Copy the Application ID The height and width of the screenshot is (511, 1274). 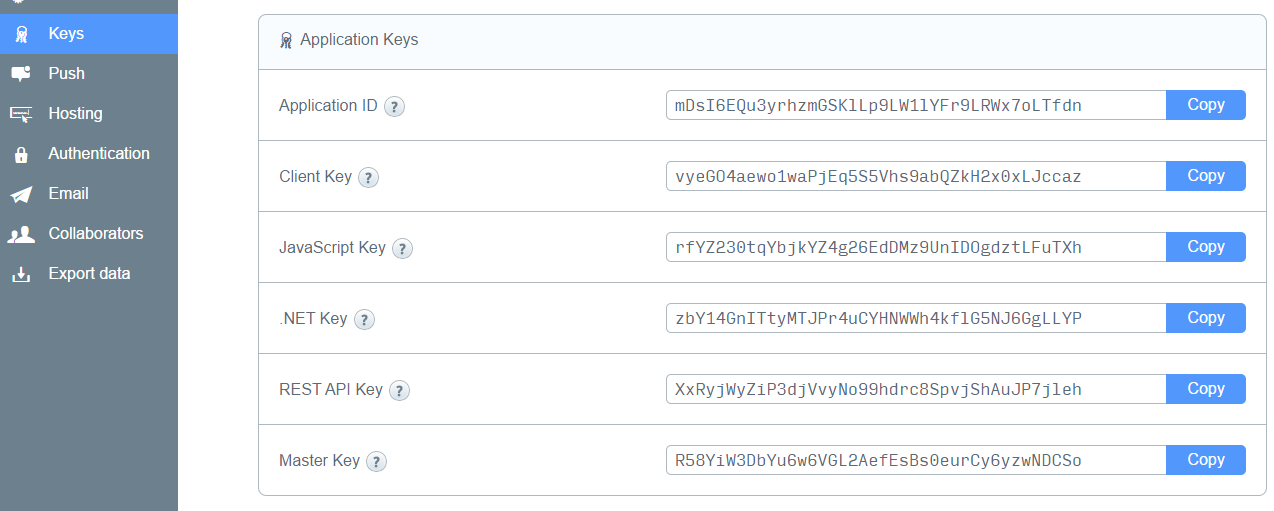tap(1205, 105)
